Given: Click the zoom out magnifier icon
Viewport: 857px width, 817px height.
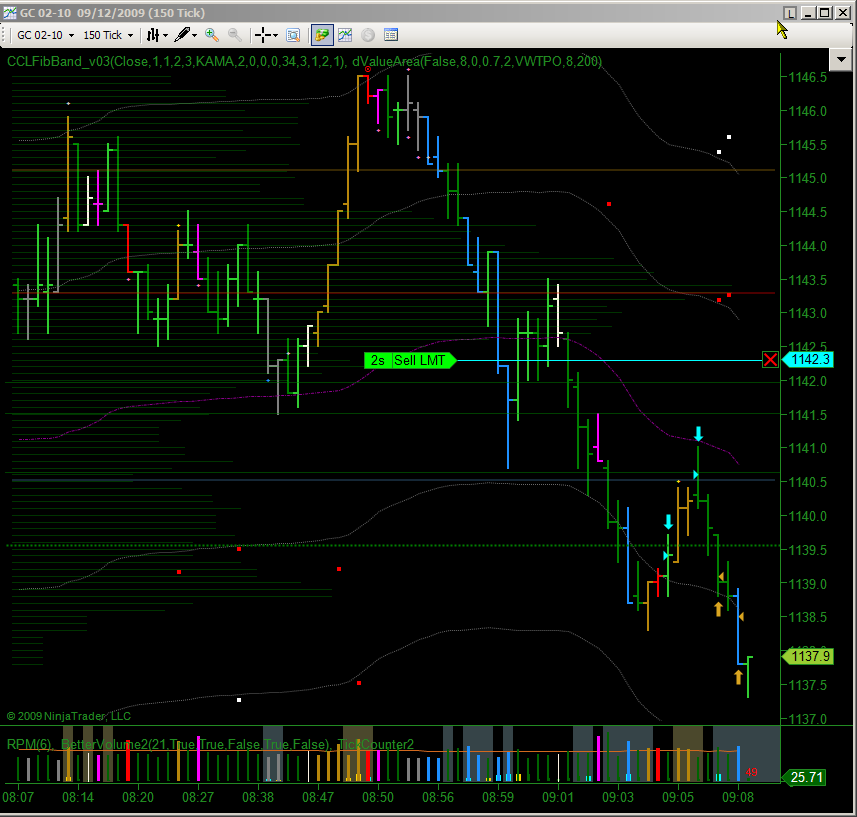Looking at the screenshot, I should tap(235, 36).
